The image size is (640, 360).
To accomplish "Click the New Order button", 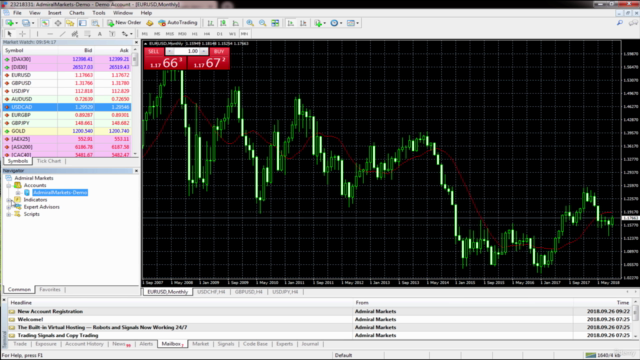I will pos(124,23).
